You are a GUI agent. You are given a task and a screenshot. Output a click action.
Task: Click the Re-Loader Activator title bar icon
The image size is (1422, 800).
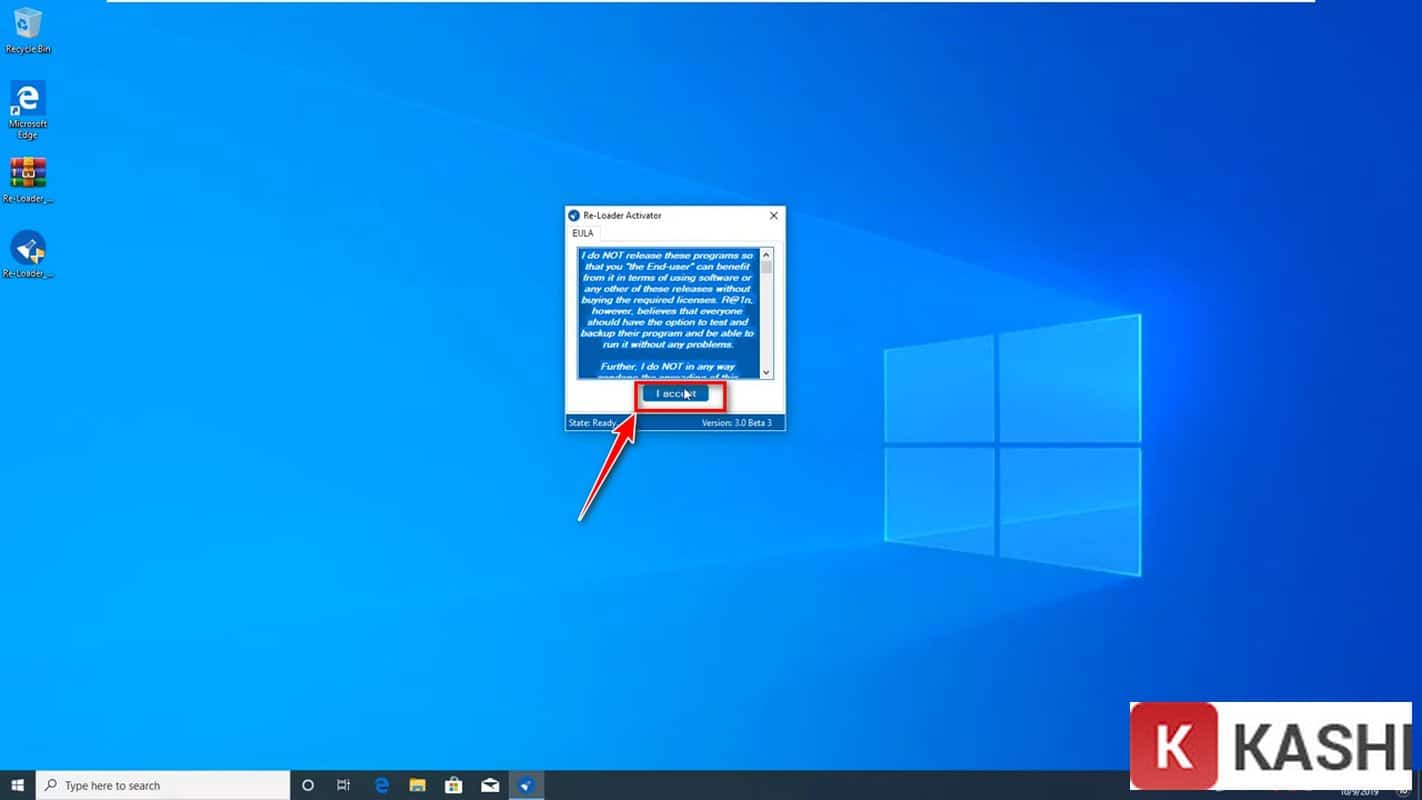[x=574, y=215]
